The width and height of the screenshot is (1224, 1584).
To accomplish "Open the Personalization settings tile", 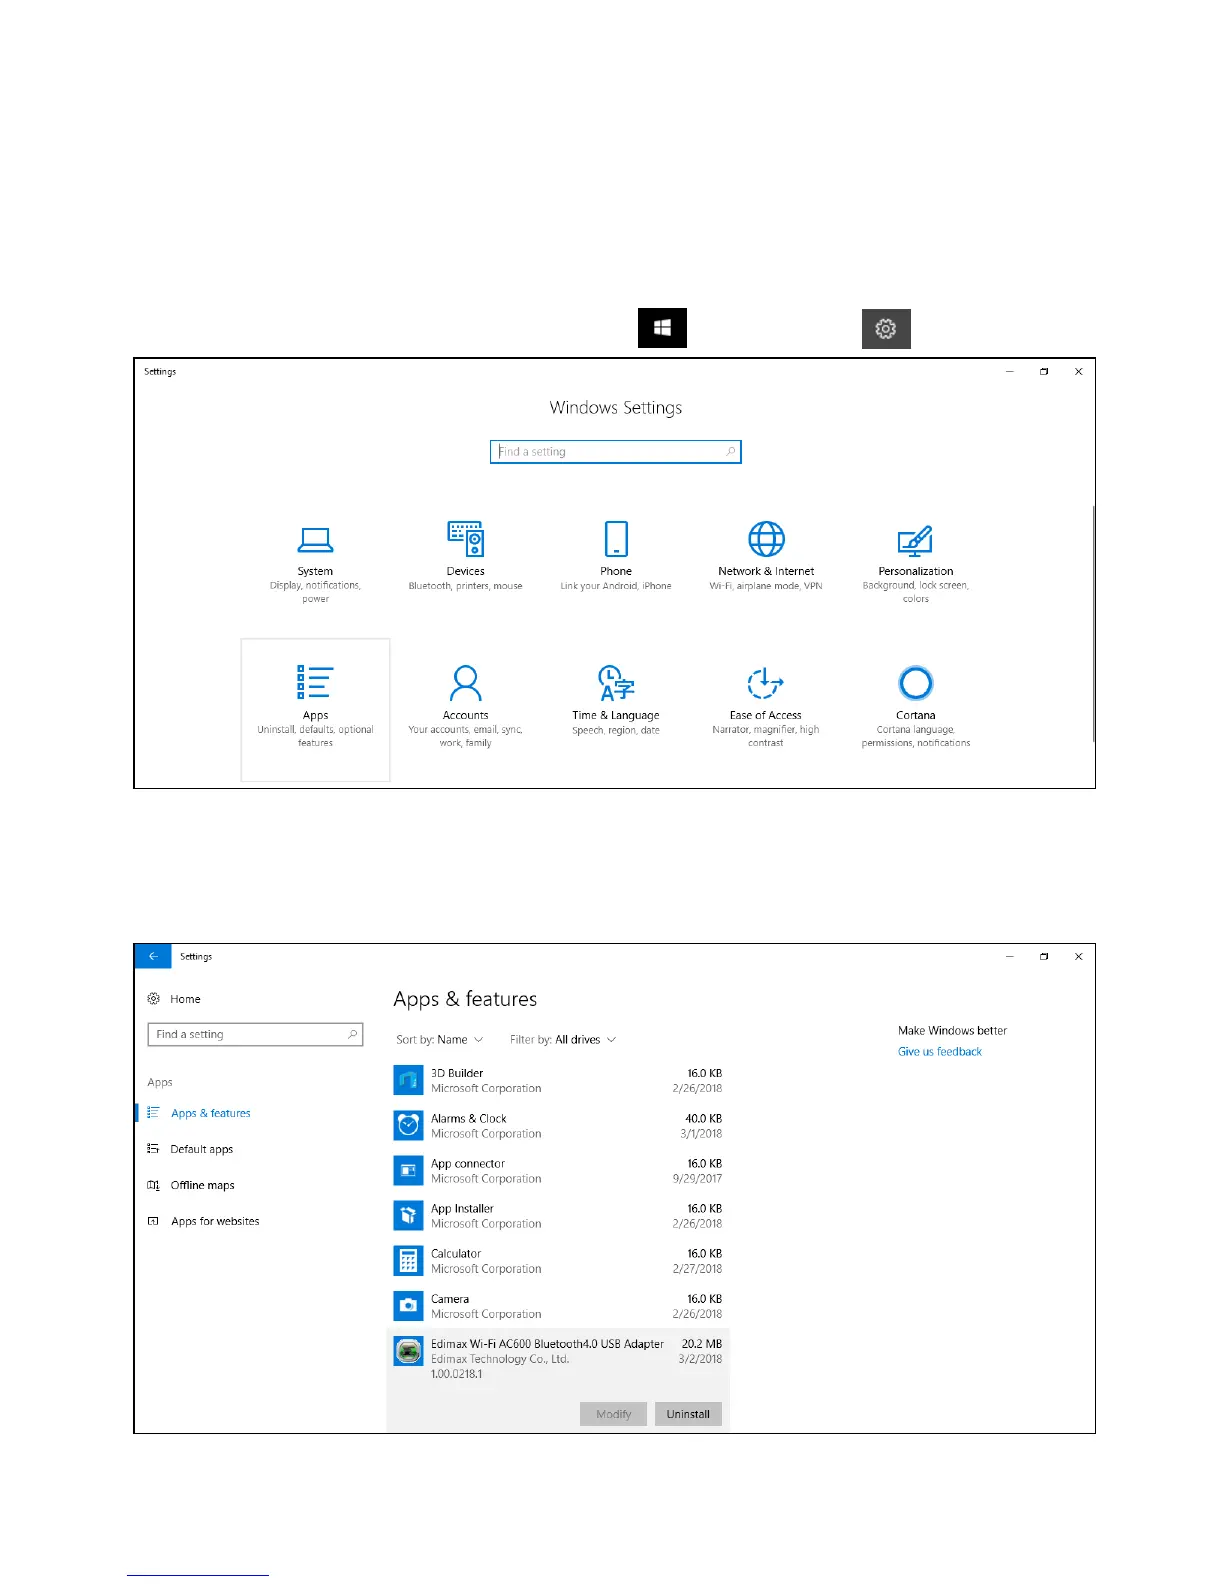I will (916, 564).
